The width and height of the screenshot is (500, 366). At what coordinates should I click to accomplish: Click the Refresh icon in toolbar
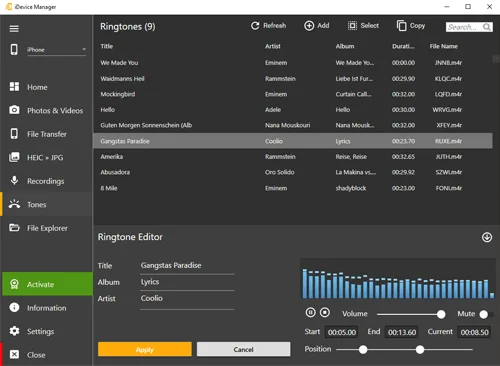click(255, 26)
